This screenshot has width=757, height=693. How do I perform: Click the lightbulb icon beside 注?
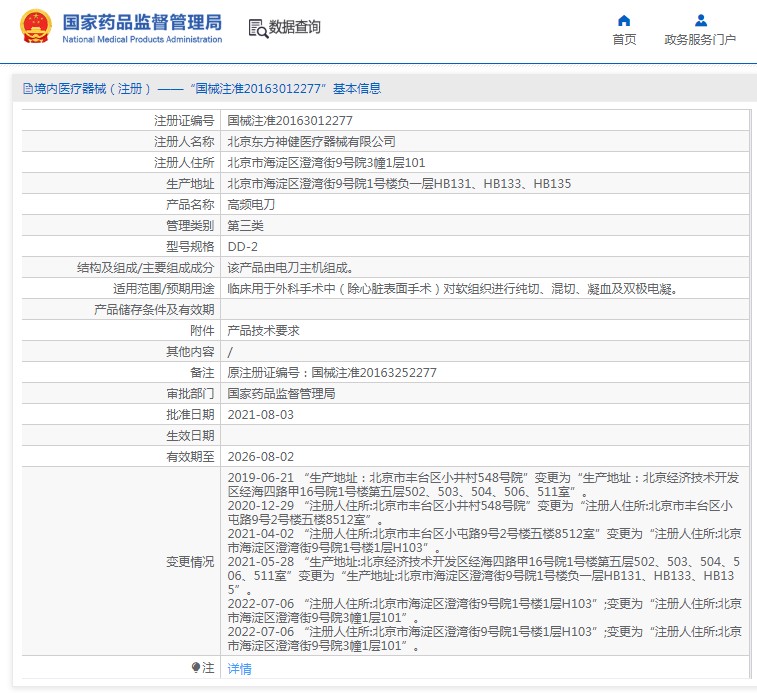point(195,667)
